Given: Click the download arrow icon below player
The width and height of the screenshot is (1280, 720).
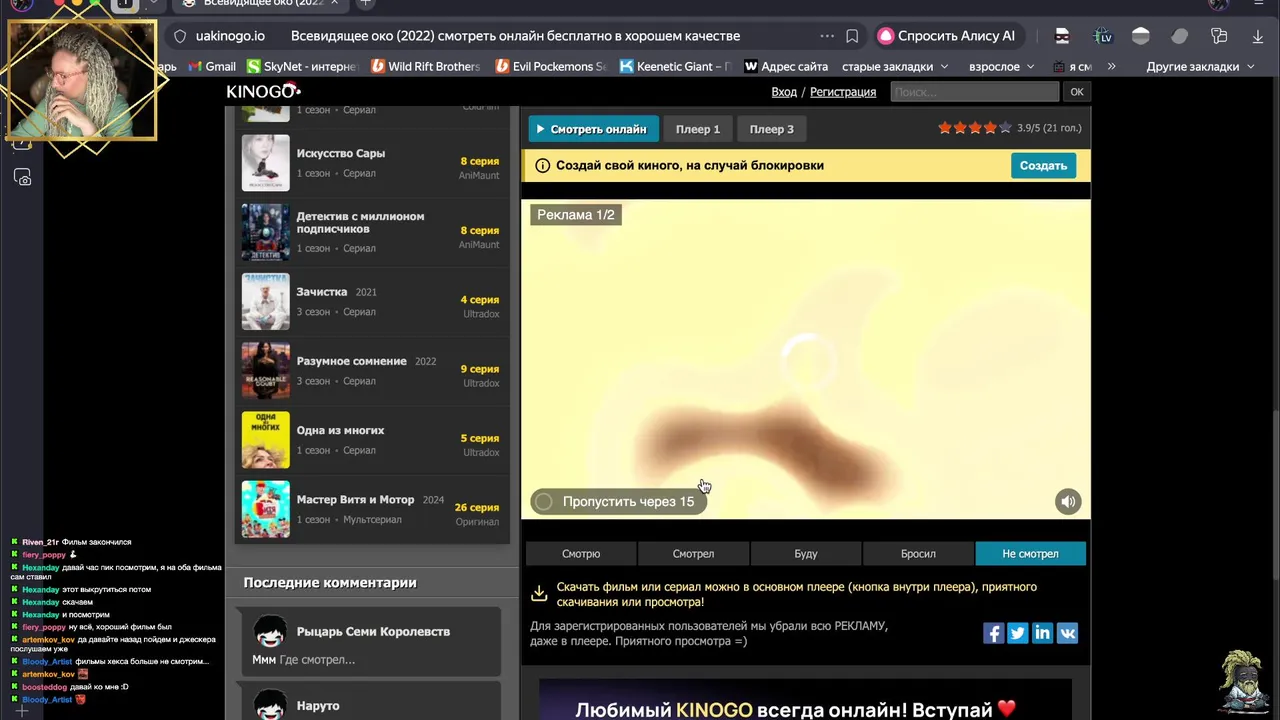Looking at the screenshot, I should point(539,594).
